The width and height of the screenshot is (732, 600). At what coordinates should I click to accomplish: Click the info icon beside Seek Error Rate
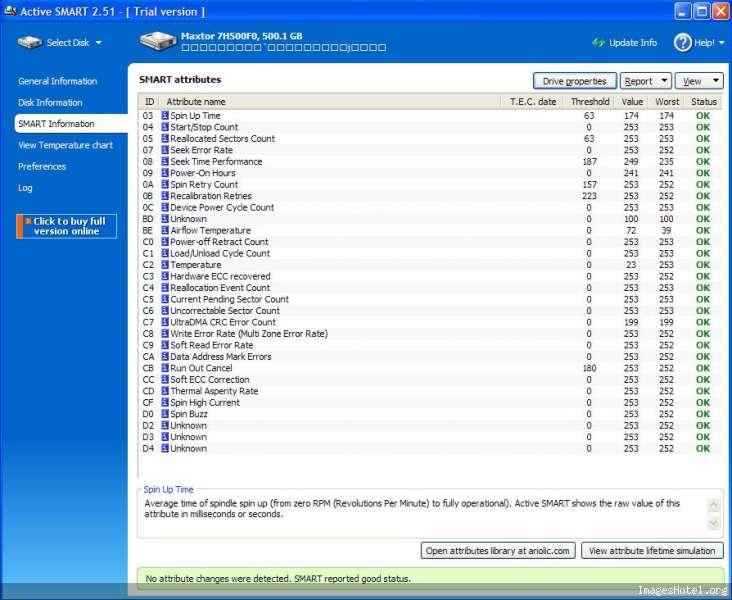[165, 150]
